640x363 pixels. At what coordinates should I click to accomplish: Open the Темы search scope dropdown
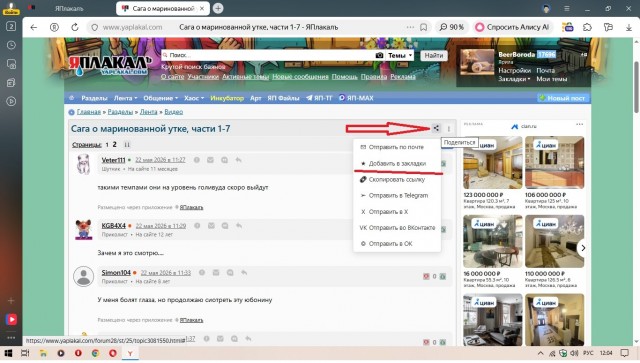[x=400, y=55]
